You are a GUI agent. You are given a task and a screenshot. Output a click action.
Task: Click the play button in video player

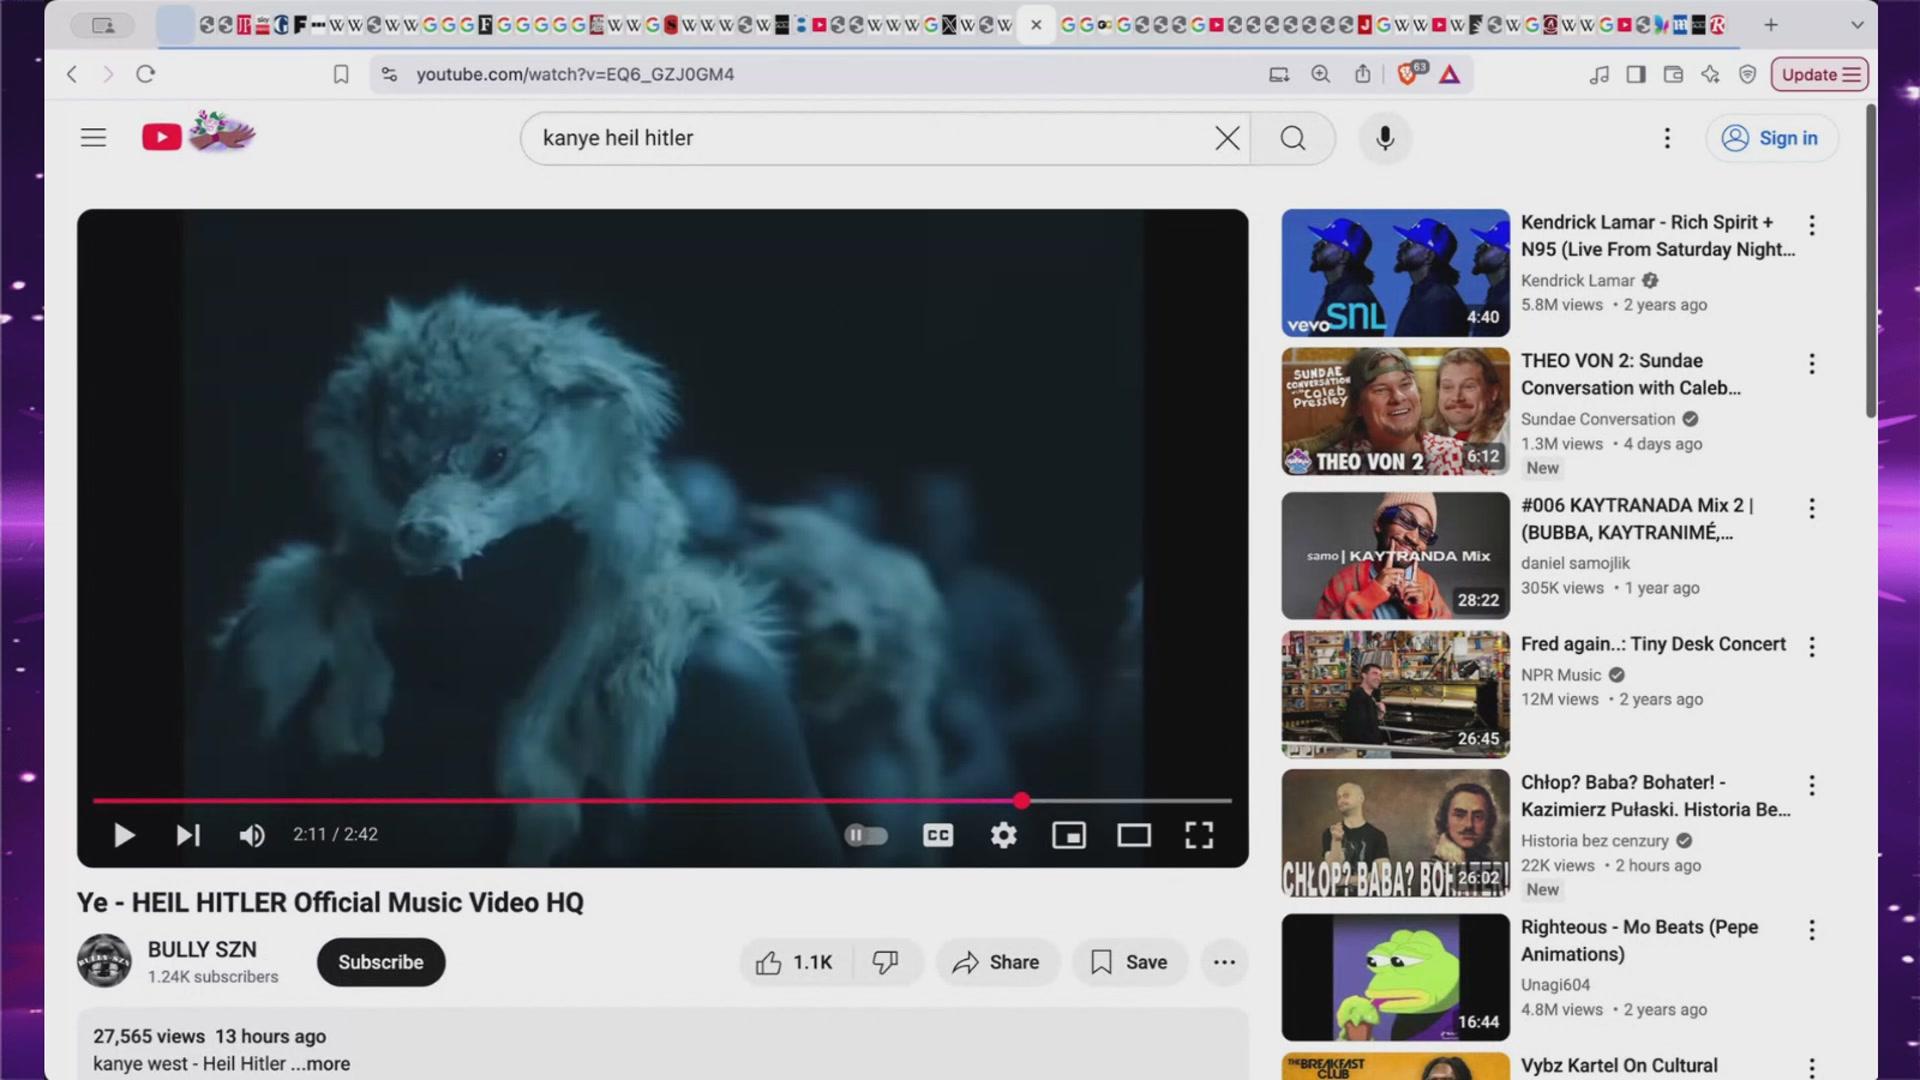point(124,835)
